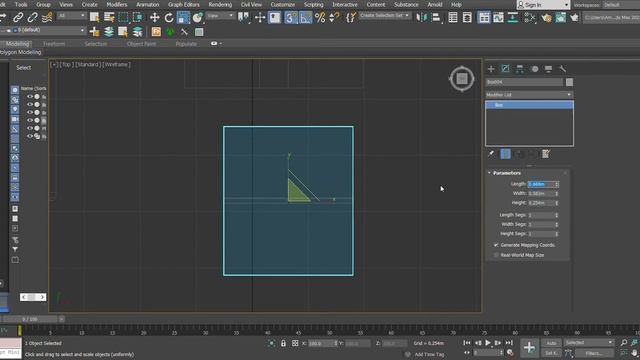Image resolution: width=640 pixels, height=360 pixels.
Task: Open the Modifiers menu
Action: pos(116,4)
